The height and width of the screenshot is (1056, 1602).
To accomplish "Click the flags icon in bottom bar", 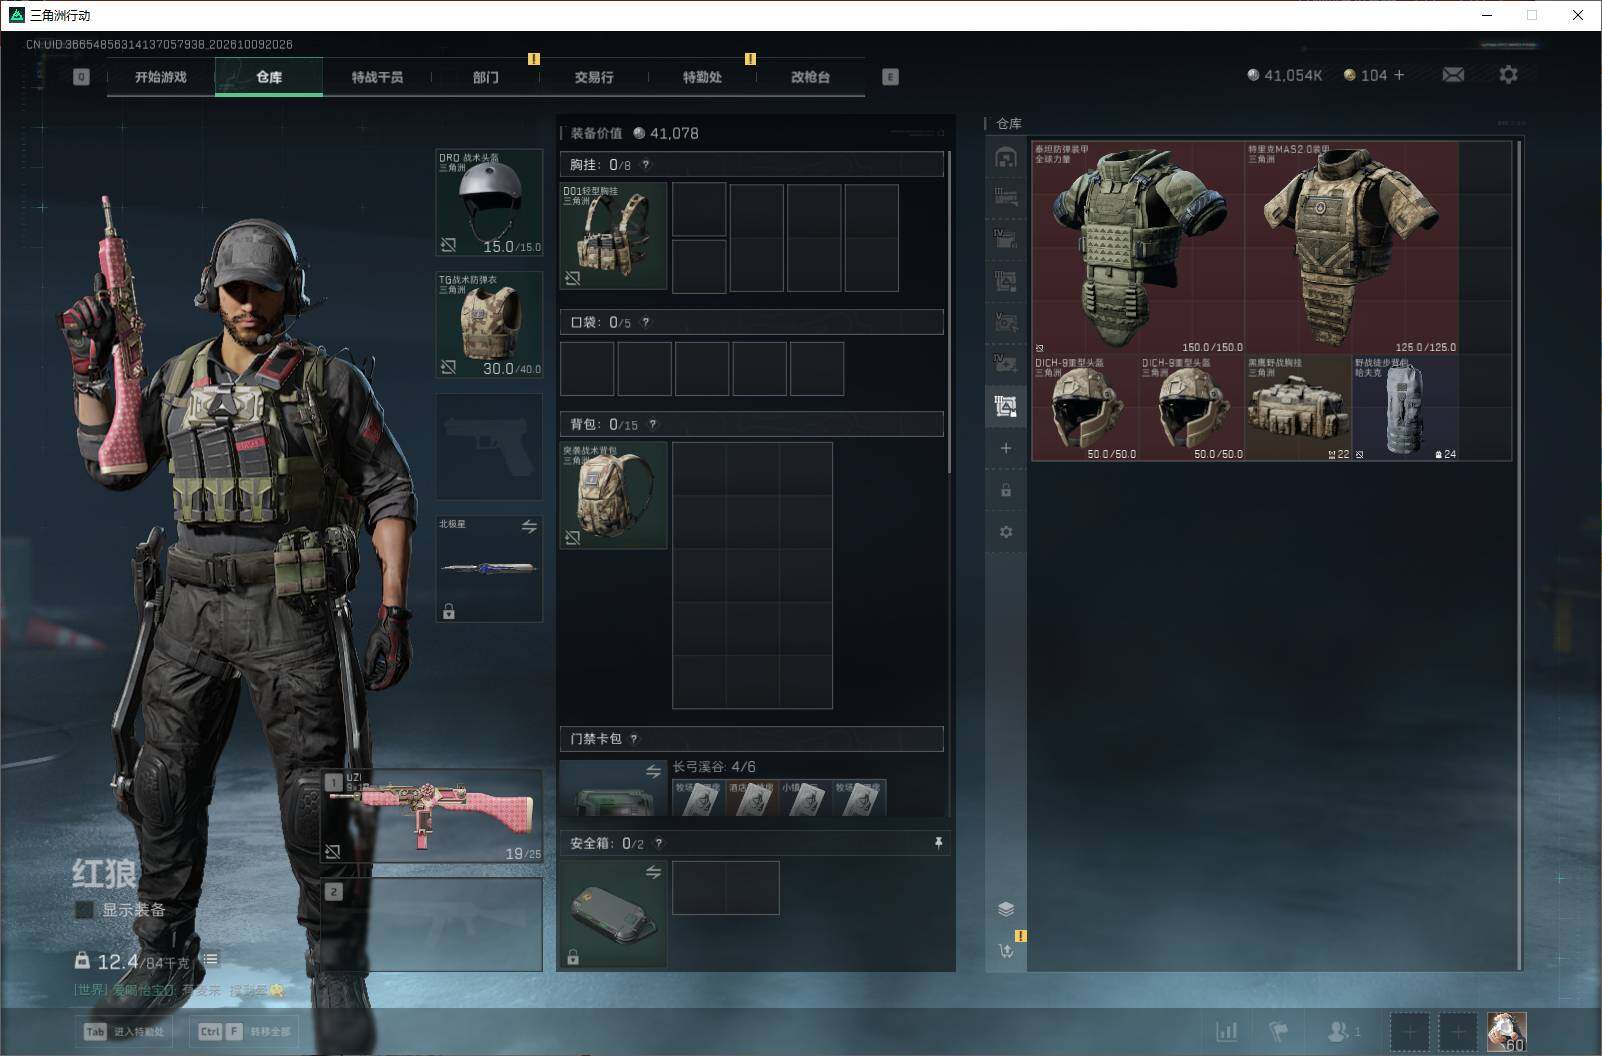I will coord(1278,1031).
